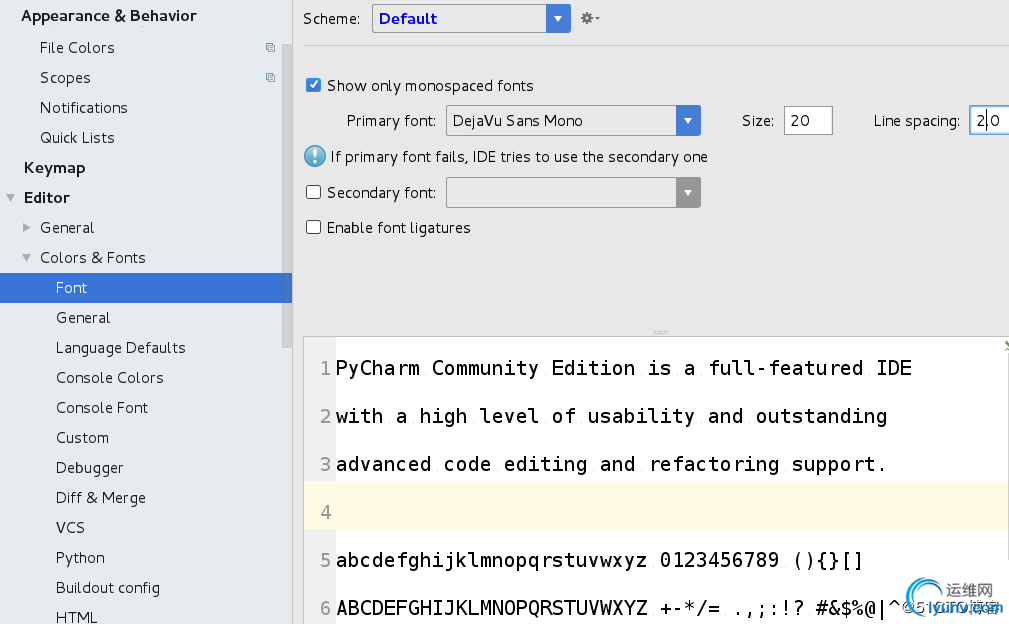Enable the Secondary font checkbox
The height and width of the screenshot is (624, 1009).
[x=314, y=192]
